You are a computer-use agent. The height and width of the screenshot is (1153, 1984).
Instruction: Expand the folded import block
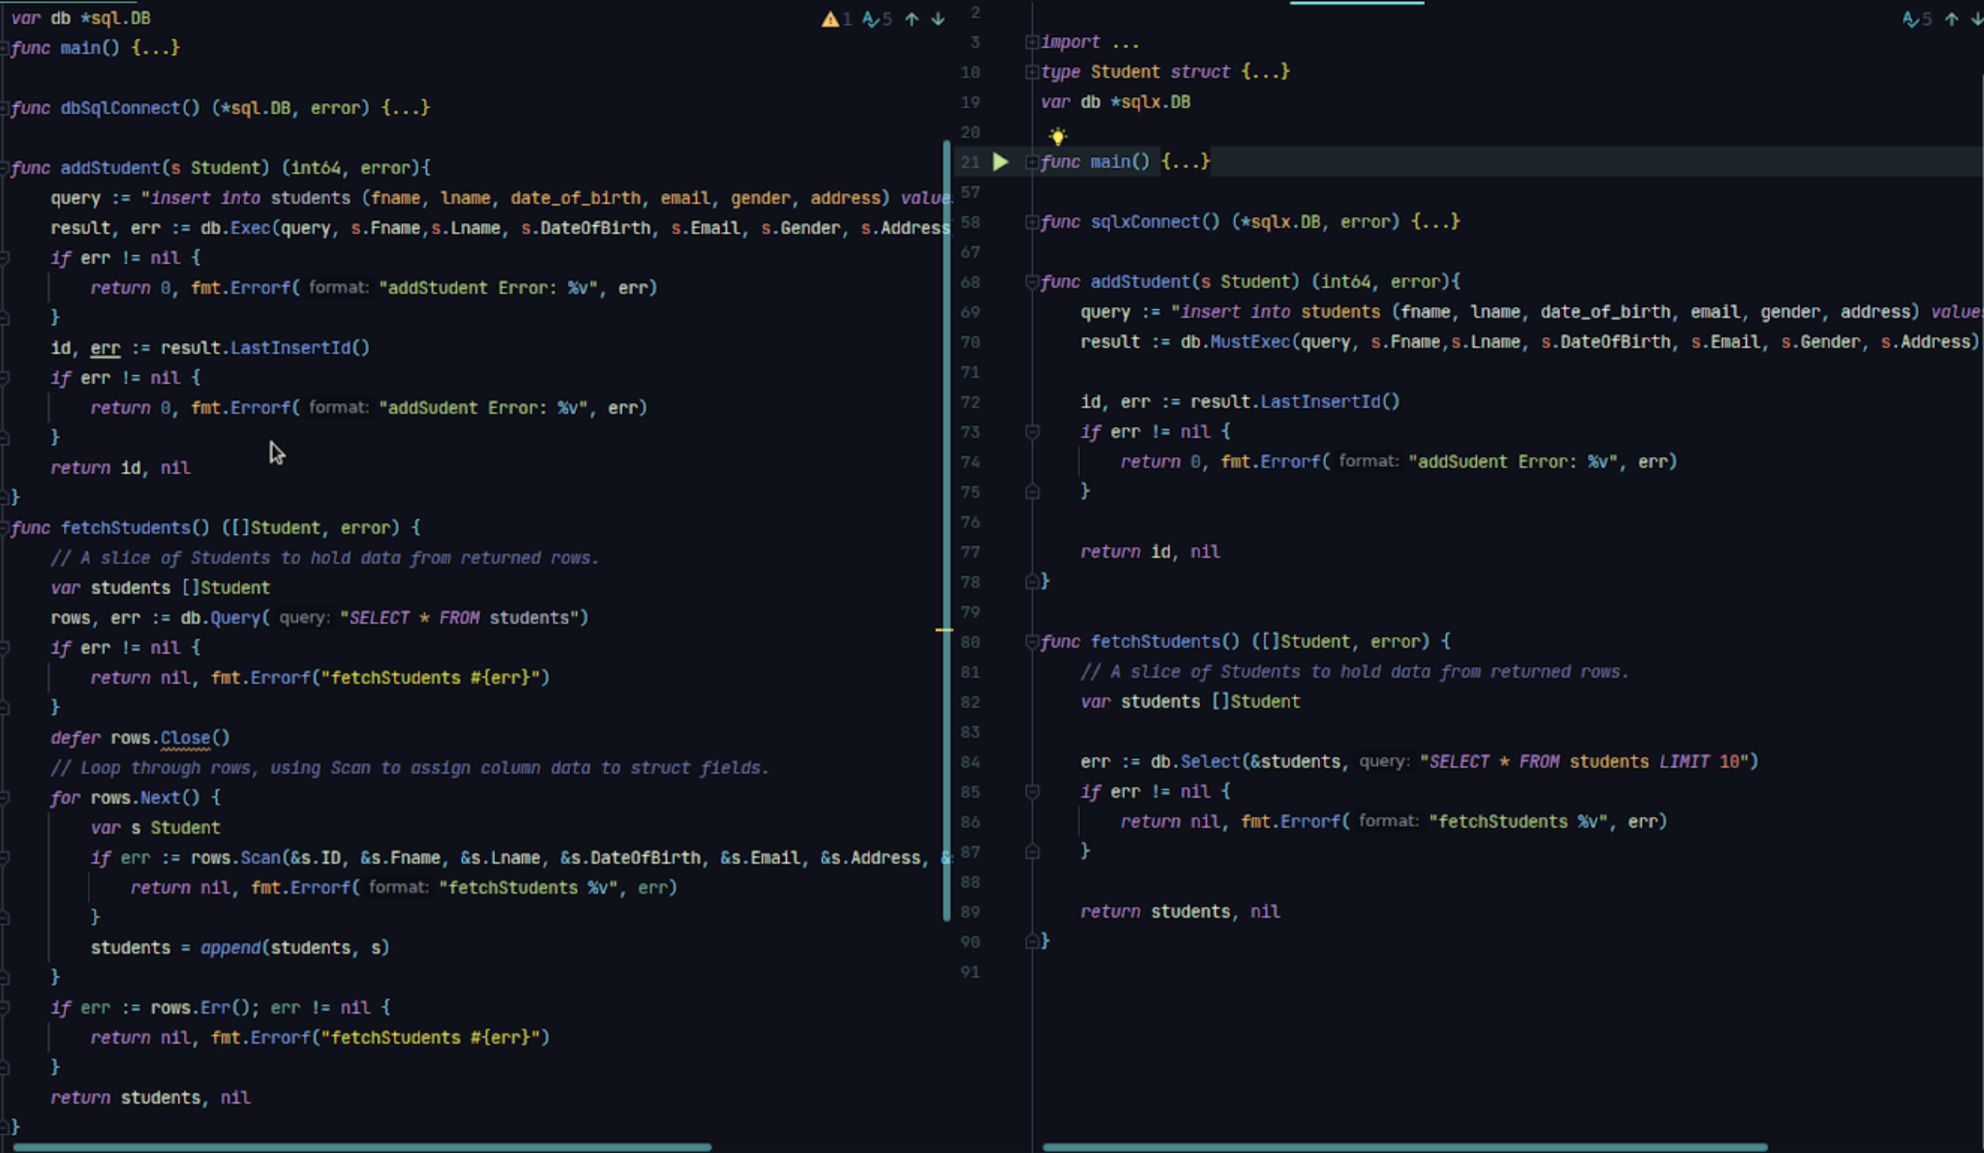coord(1032,42)
